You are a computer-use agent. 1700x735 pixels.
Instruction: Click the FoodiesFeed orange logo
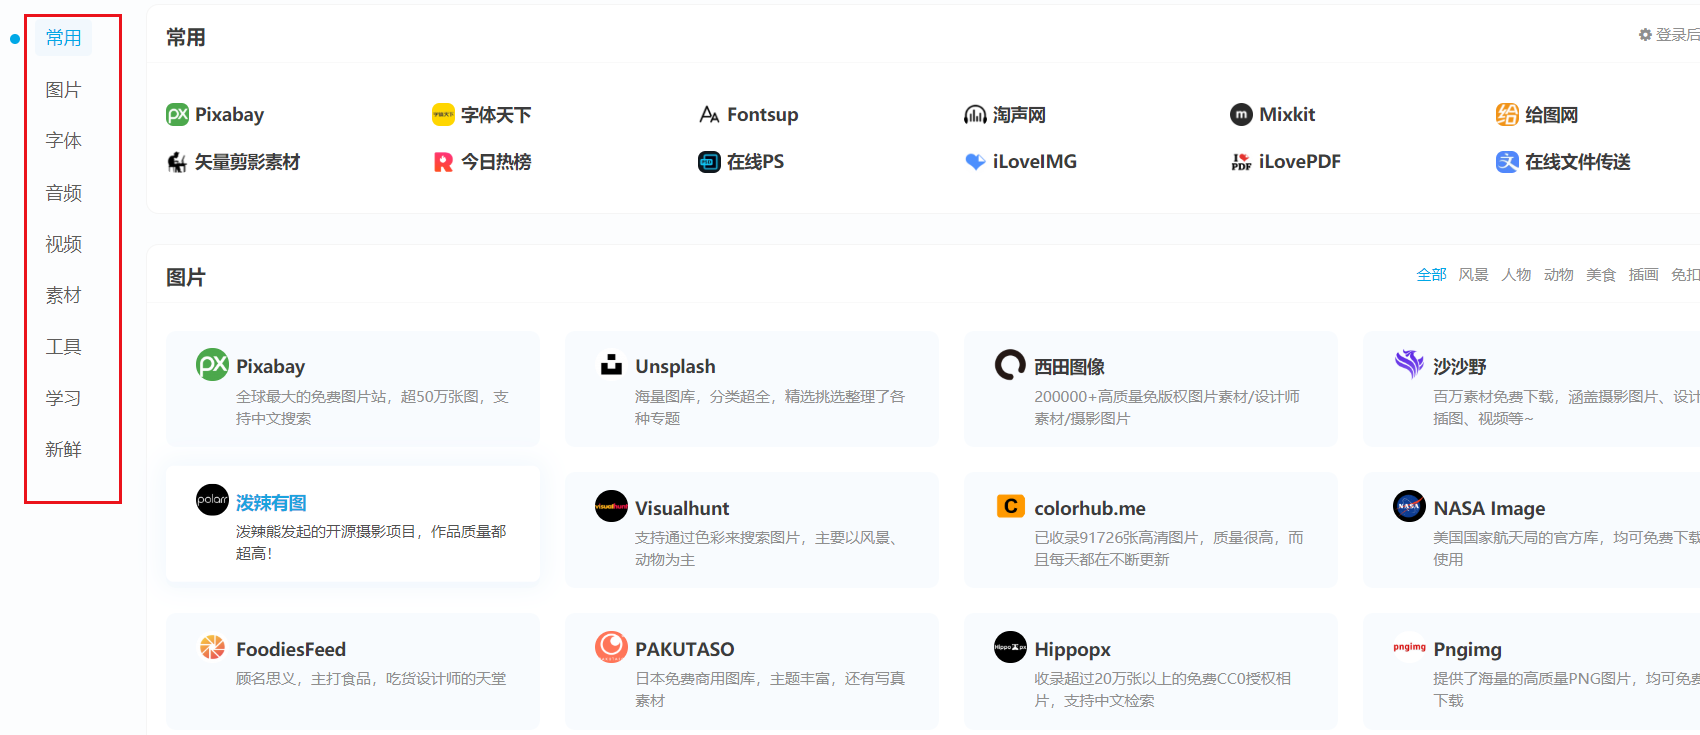pos(212,647)
